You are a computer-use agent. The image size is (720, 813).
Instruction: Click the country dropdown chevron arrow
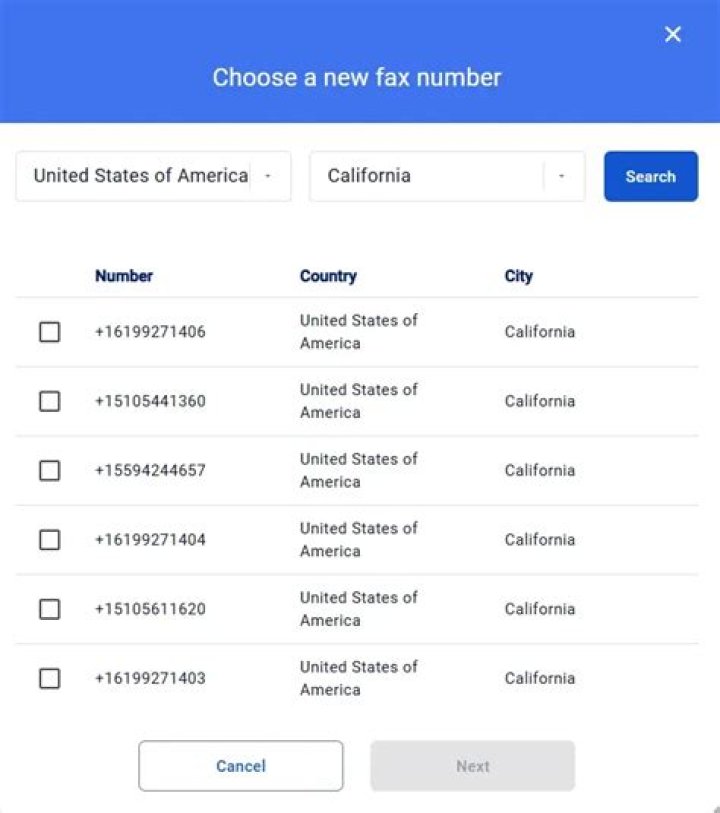(x=268, y=176)
